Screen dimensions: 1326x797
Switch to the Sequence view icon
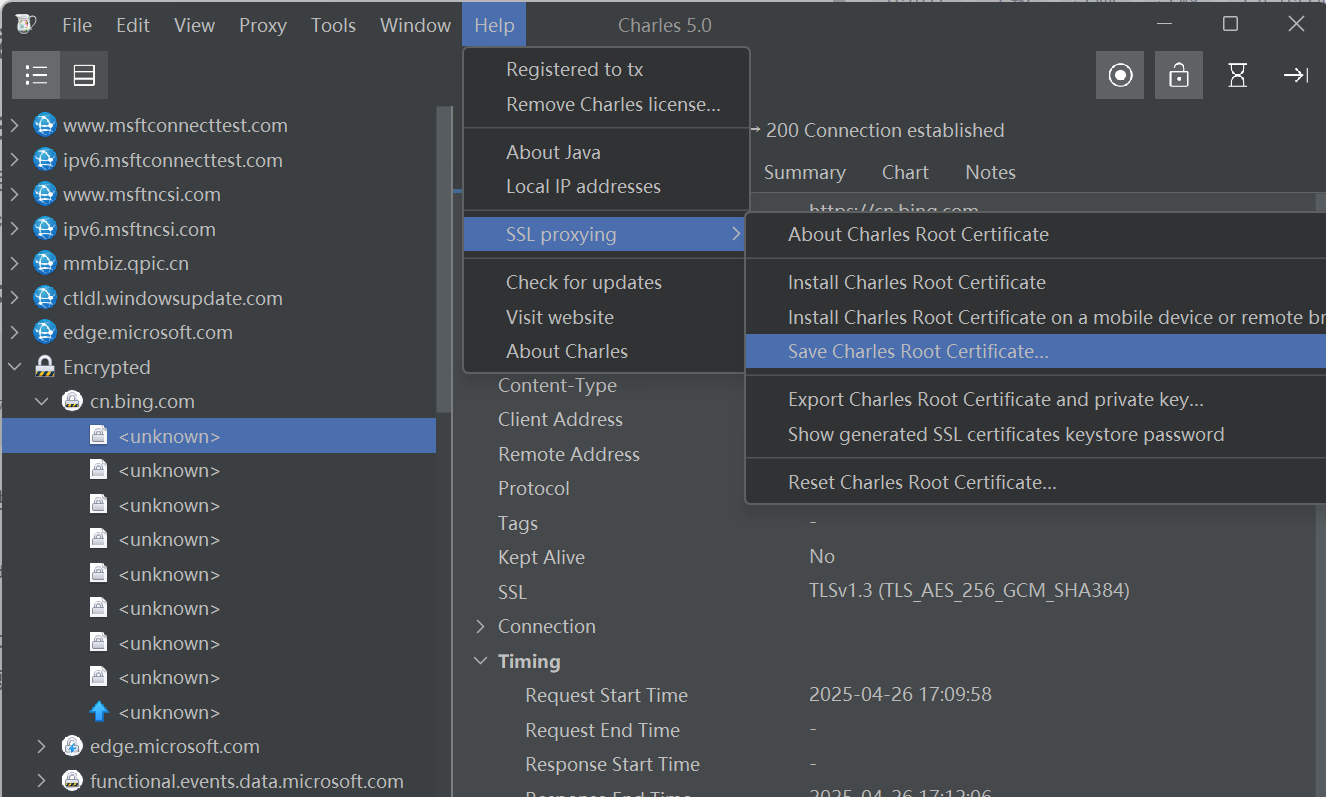tap(84, 75)
